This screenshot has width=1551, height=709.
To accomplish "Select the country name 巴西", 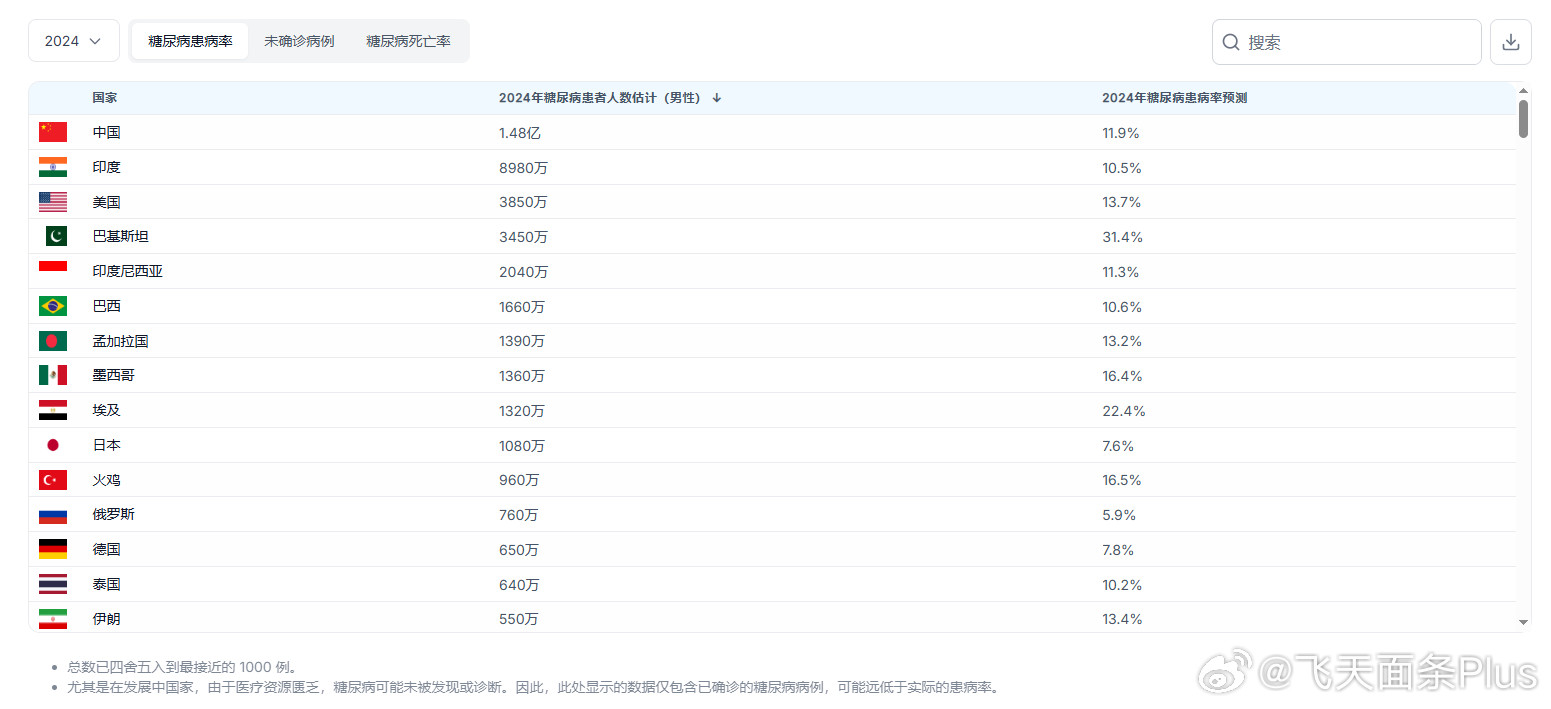I will click(106, 306).
